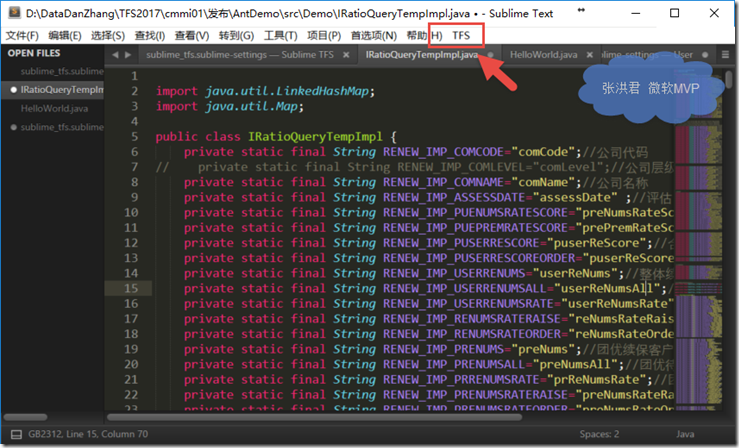
Task: Click the editor horizontal scrollbar
Action: 314,417
